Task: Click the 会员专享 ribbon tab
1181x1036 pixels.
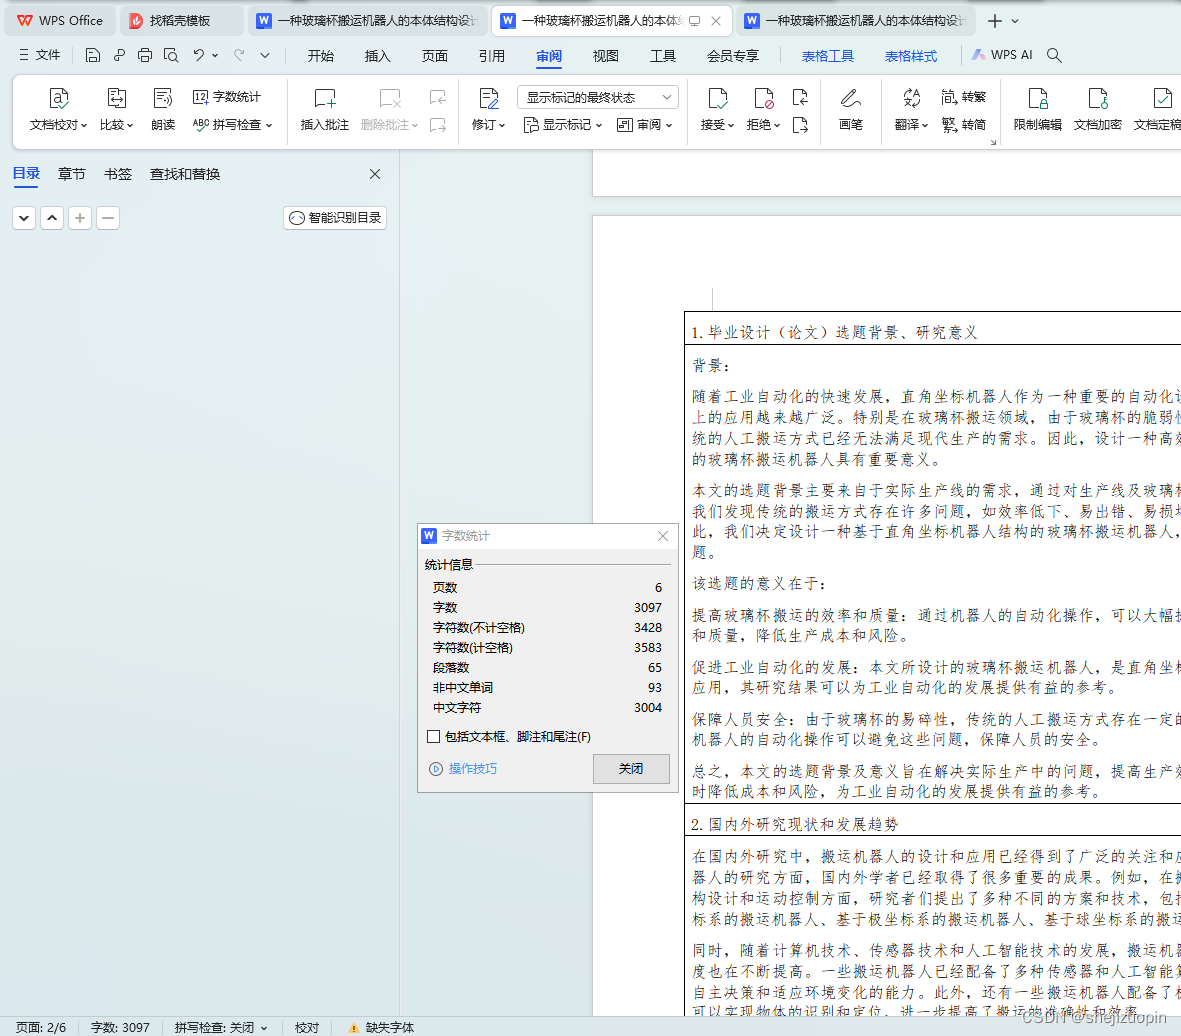Action: click(733, 56)
